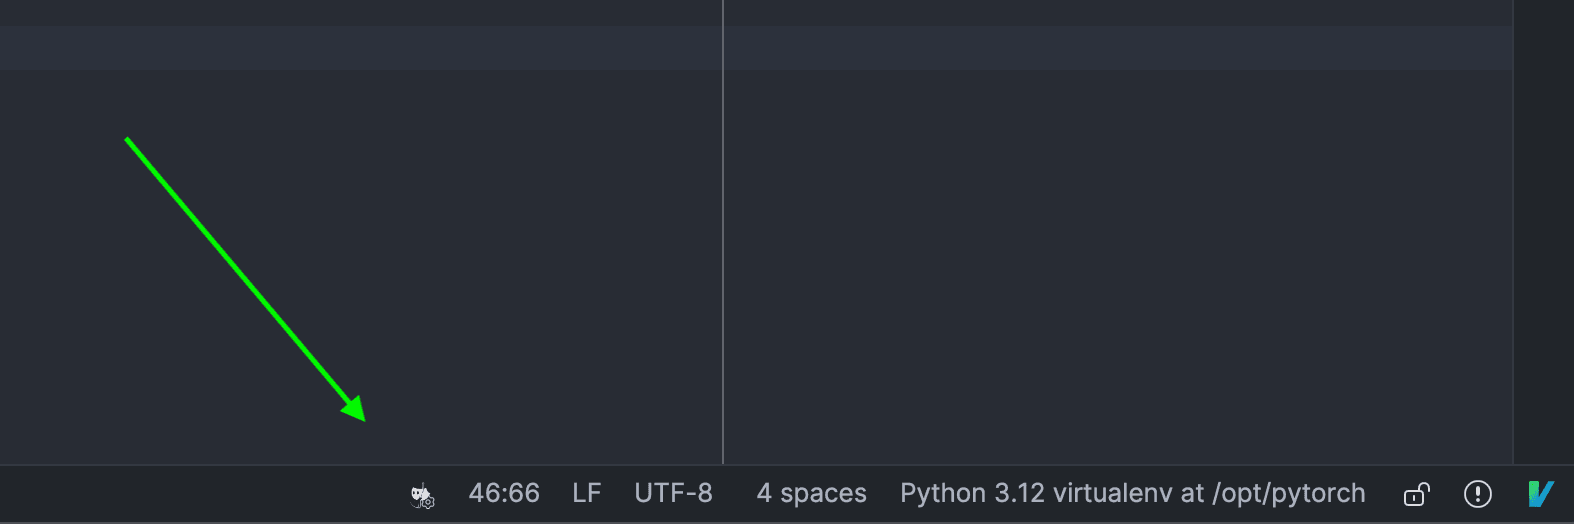
Task: Click the vertical editor split divider
Action: (723, 232)
